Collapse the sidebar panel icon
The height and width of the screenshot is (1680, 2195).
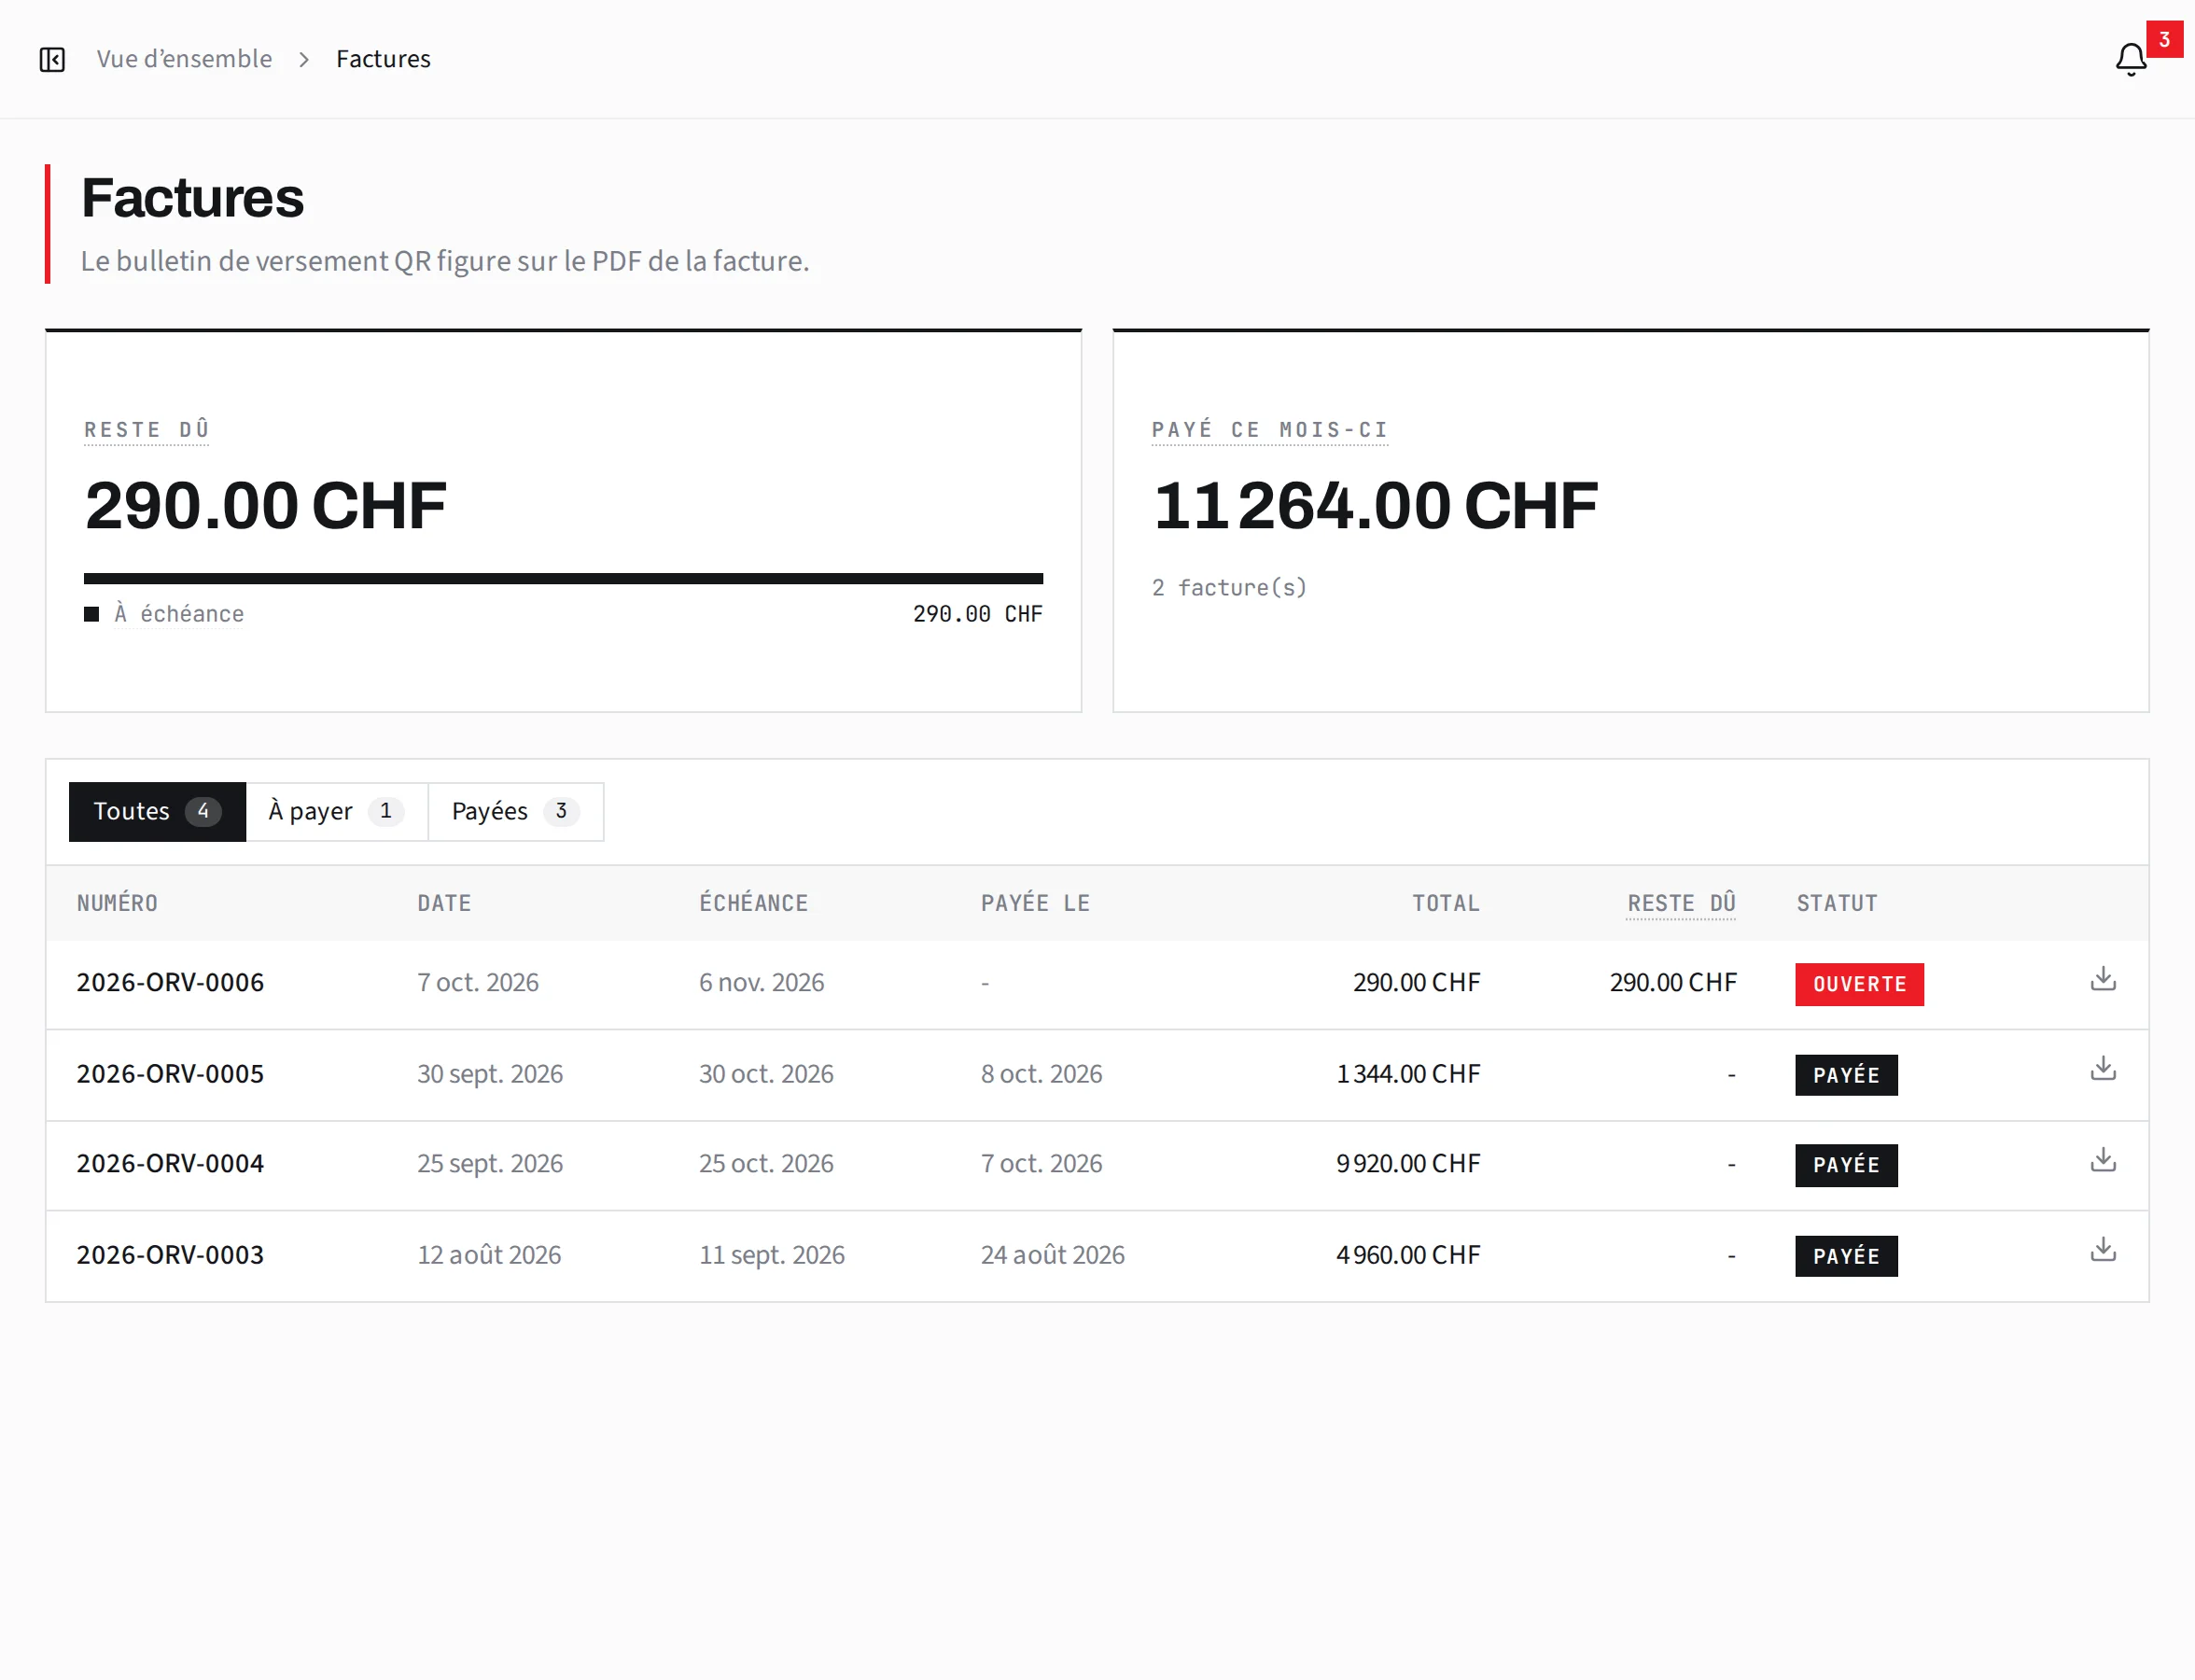52,60
